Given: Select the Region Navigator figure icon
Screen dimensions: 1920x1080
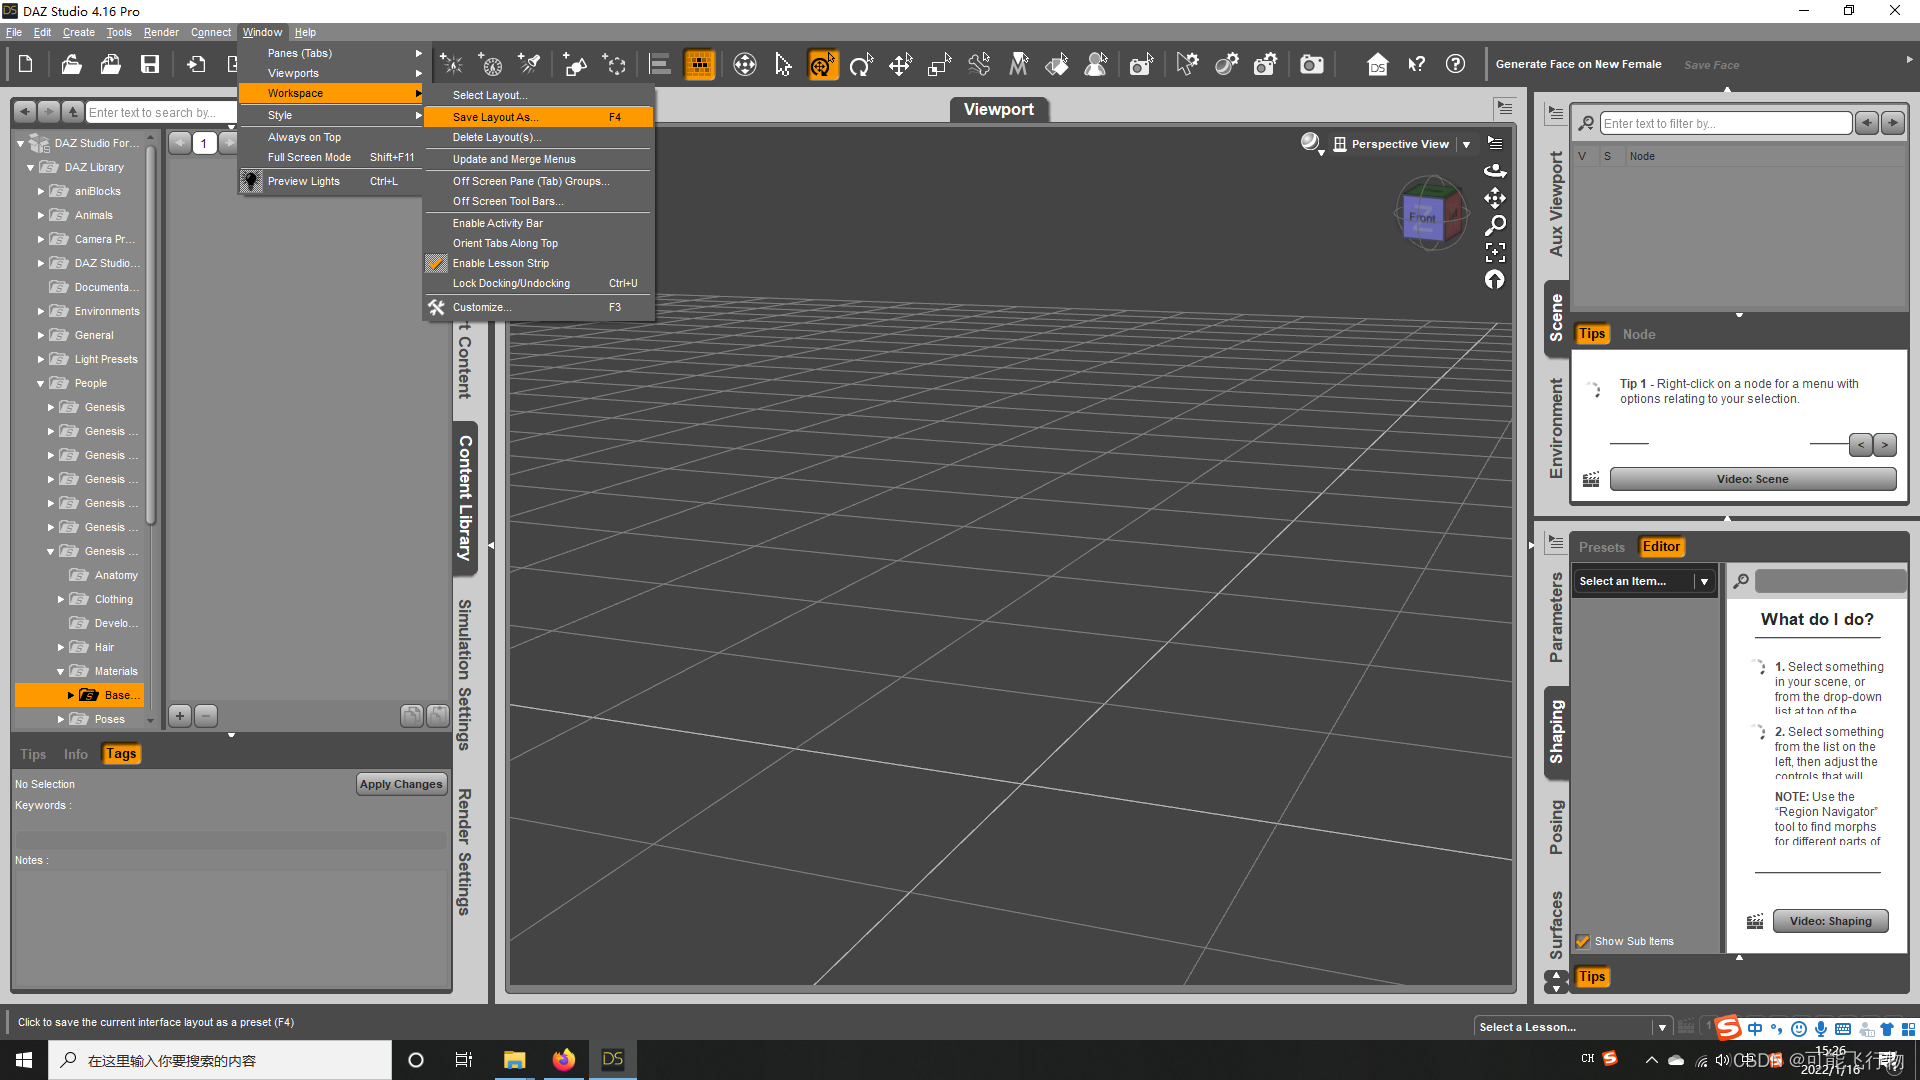Looking at the screenshot, I should [1096, 65].
